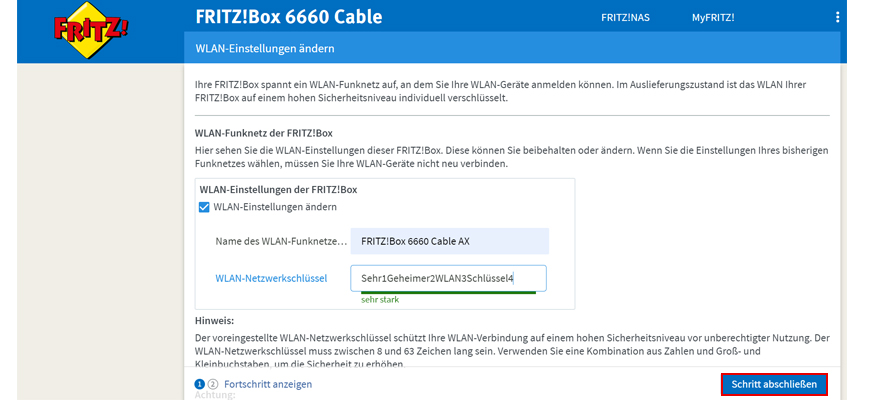Click the 'WLAN-Einstellungen der FRITZ!Box' box title
The image size is (879, 400).
[x=278, y=189]
